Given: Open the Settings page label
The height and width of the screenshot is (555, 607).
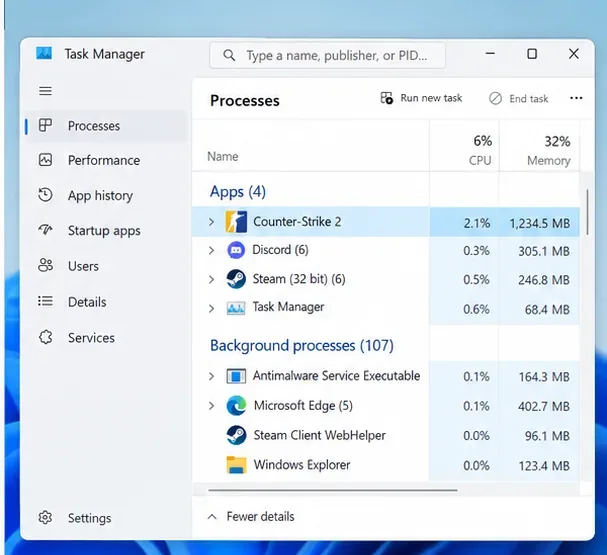Looking at the screenshot, I should 89,518.
